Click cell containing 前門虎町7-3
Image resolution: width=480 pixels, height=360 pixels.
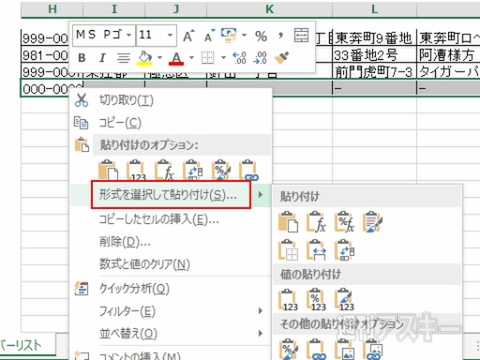[x=374, y=72]
